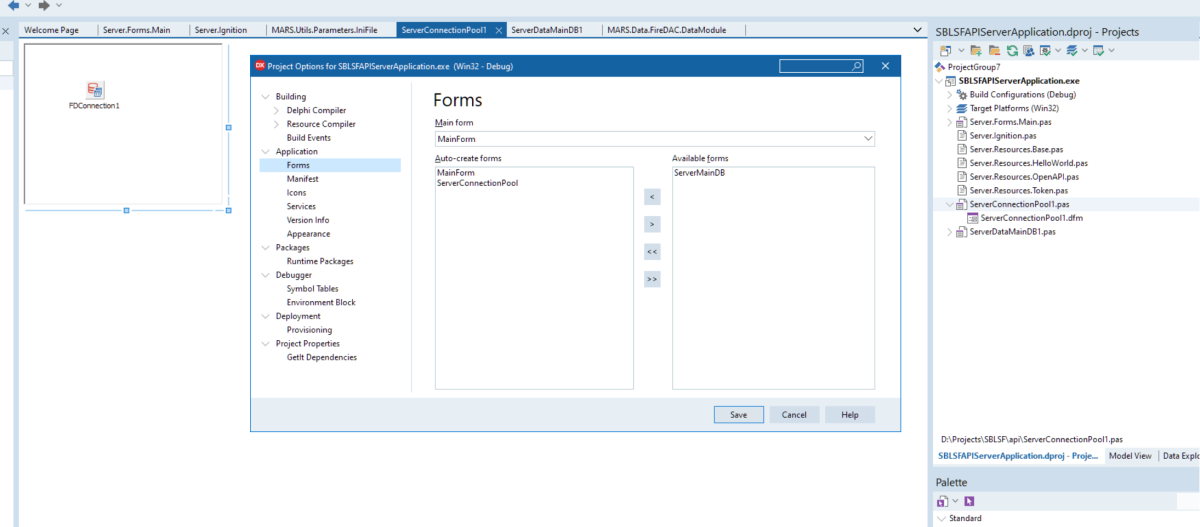This screenshot has height=527, width=1200.
Task: Switch to Model View tab
Action: pos(1130,455)
